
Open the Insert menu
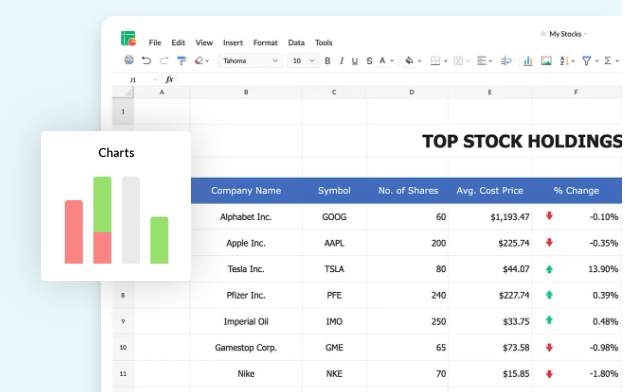pyautogui.click(x=233, y=43)
